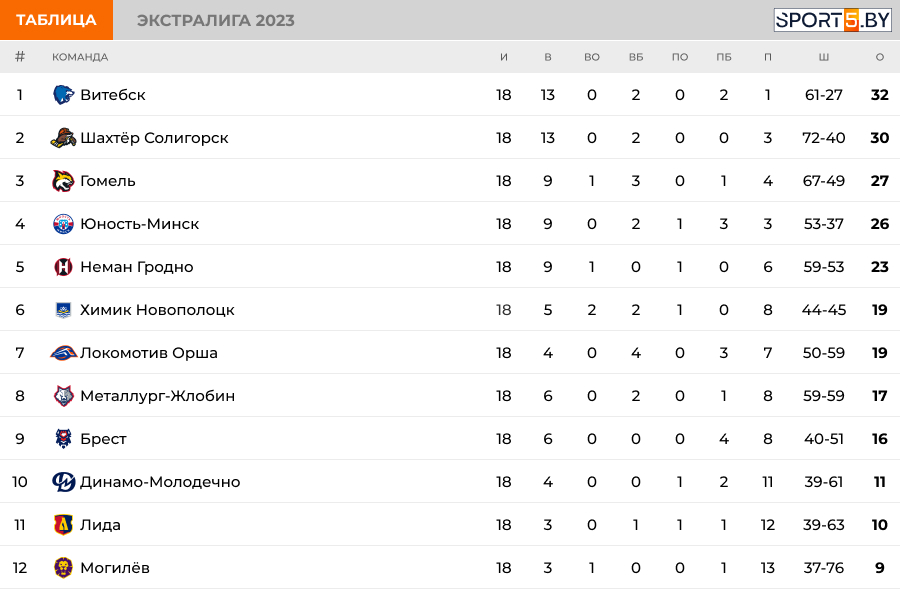Click the Витебск team logo
Image resolution: width=900 pixels, height=589 pixels.
tap(63, 95)
